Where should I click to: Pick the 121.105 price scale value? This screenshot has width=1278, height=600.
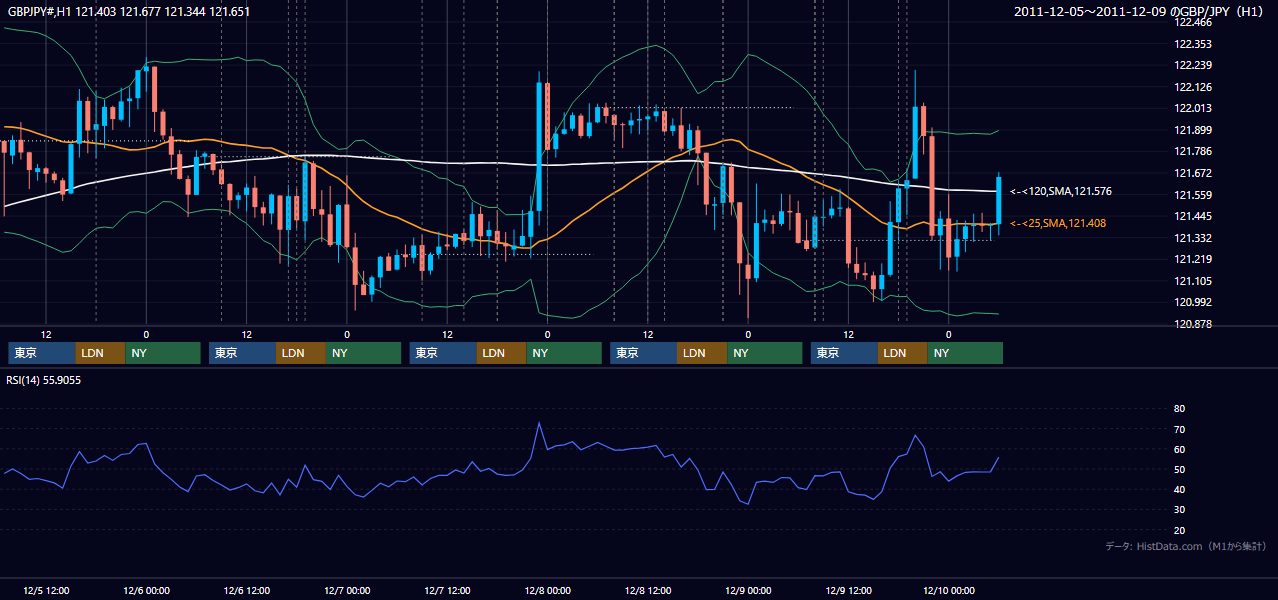[x=1191, y=281]
